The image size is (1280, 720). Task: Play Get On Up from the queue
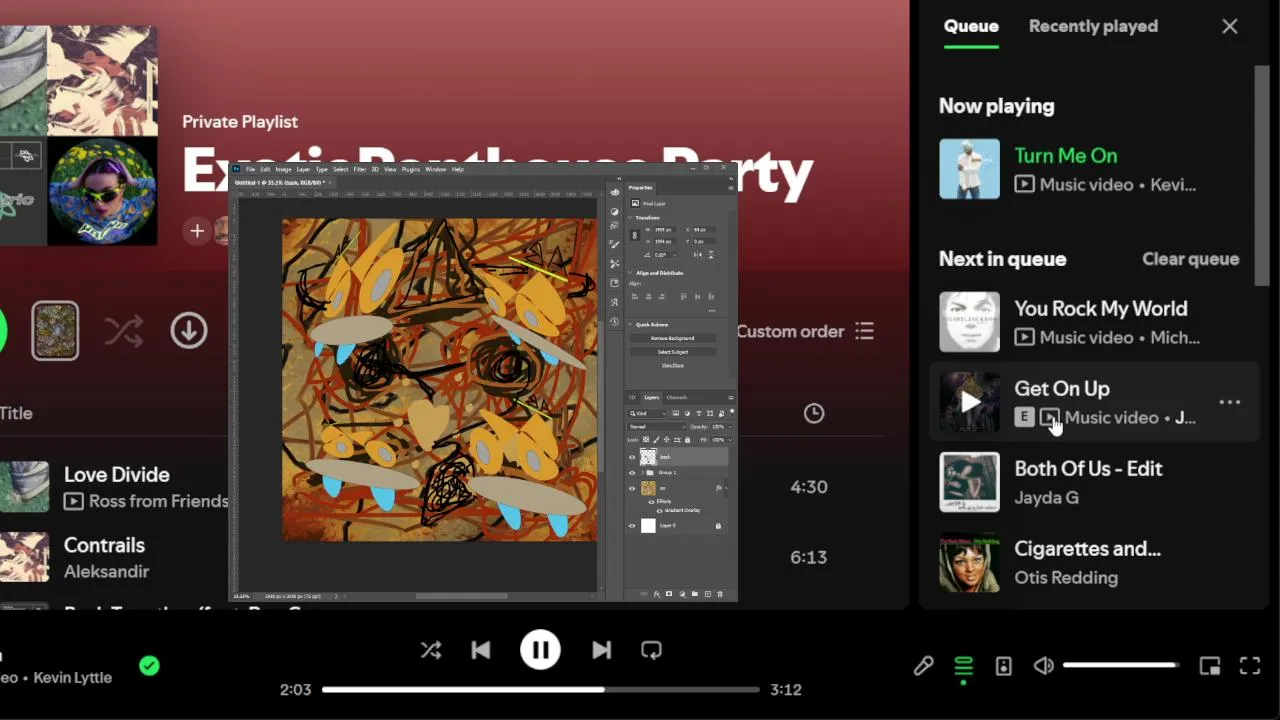point(970,402)
